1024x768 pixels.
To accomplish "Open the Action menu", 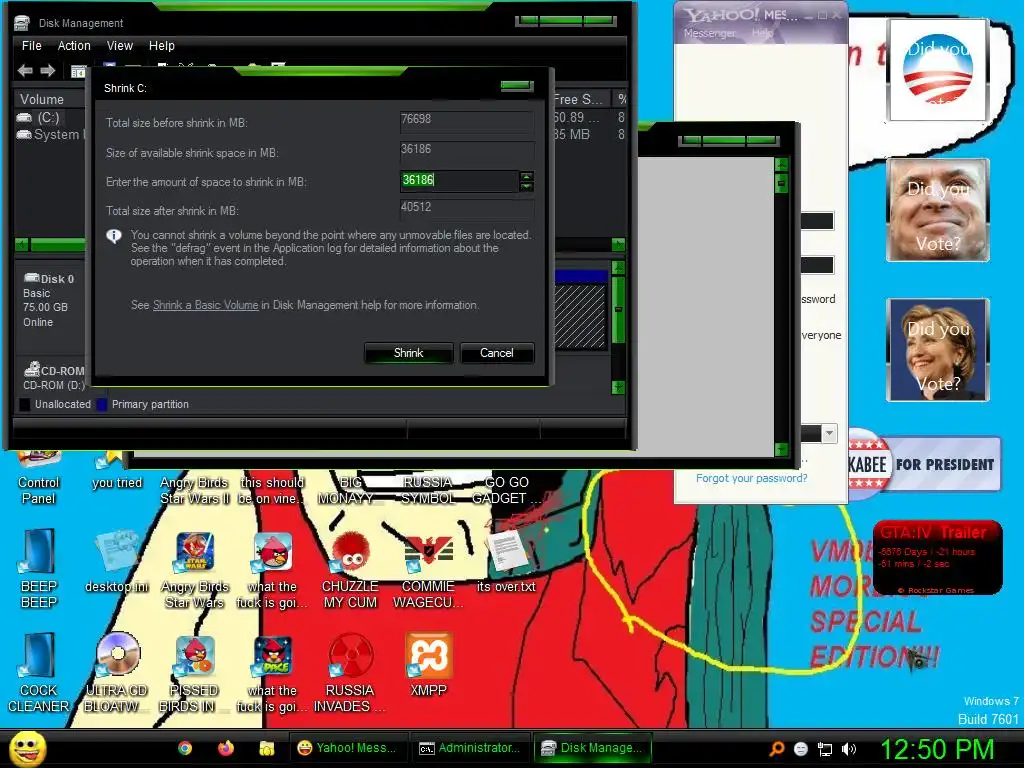I will (74, 46).
